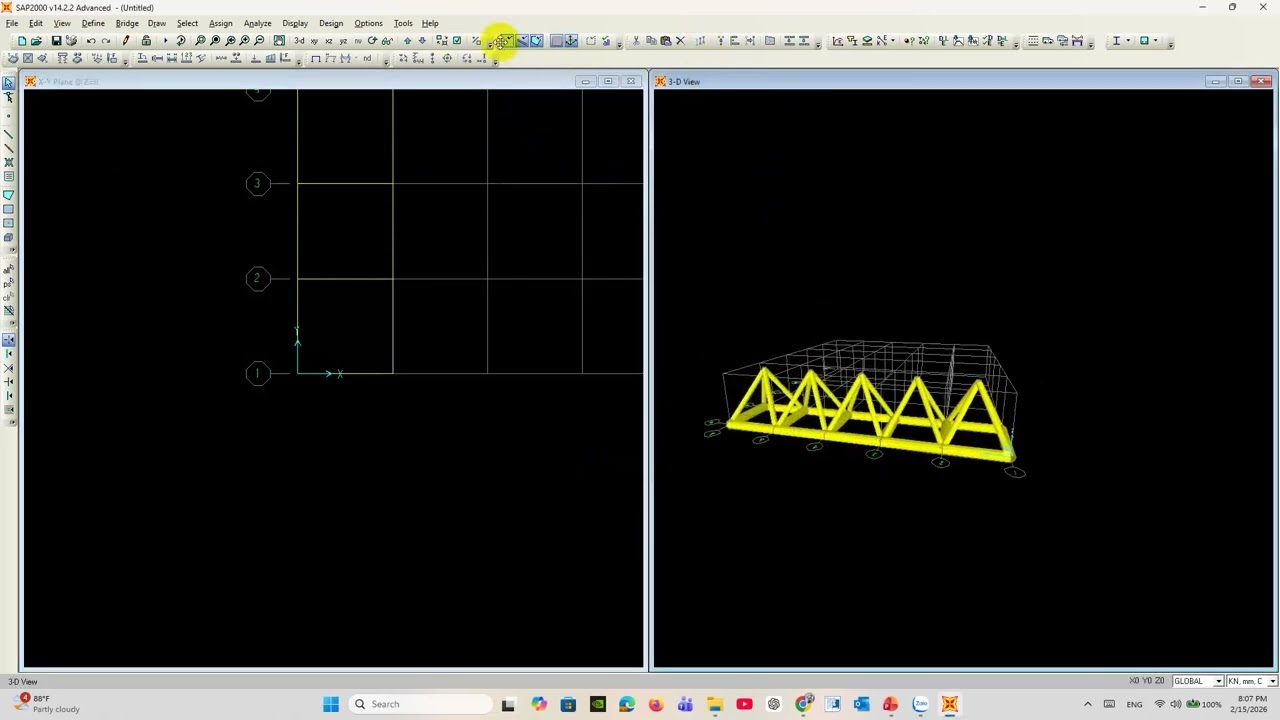Open the Tools menu
The height and width of the screenshot is (720, 1280).
[403, 23]
